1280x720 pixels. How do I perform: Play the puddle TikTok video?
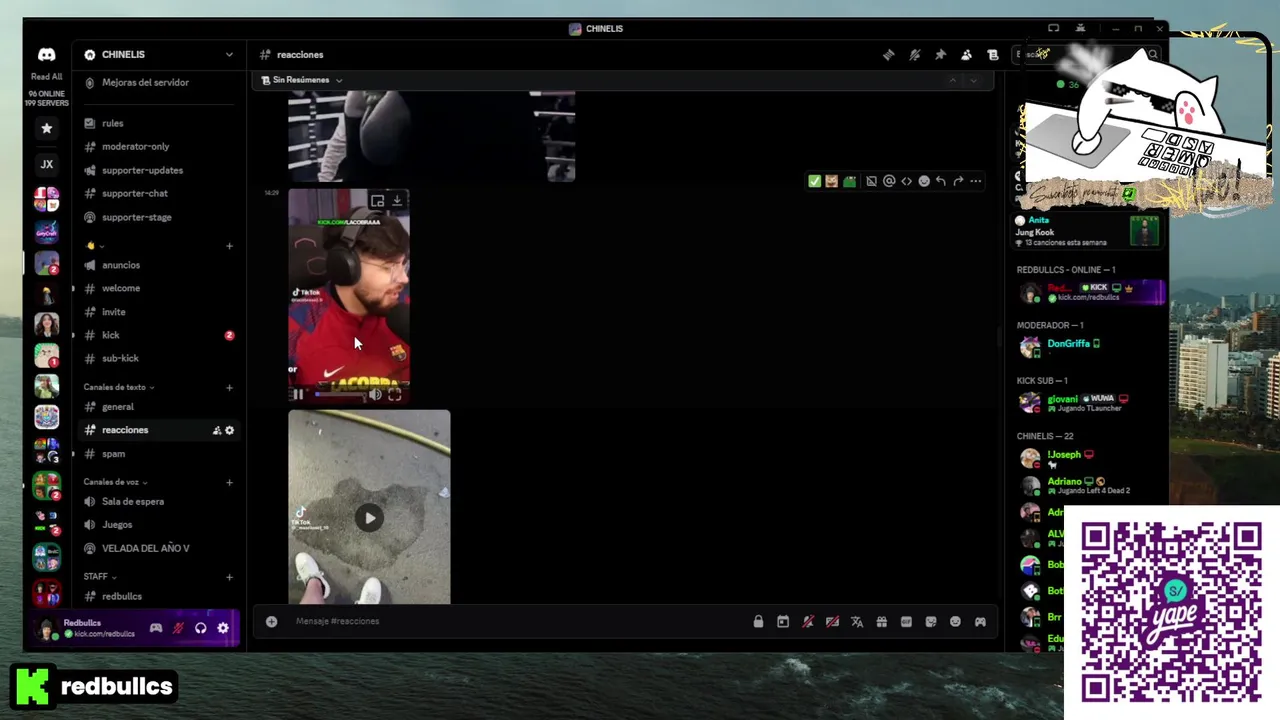369,518
